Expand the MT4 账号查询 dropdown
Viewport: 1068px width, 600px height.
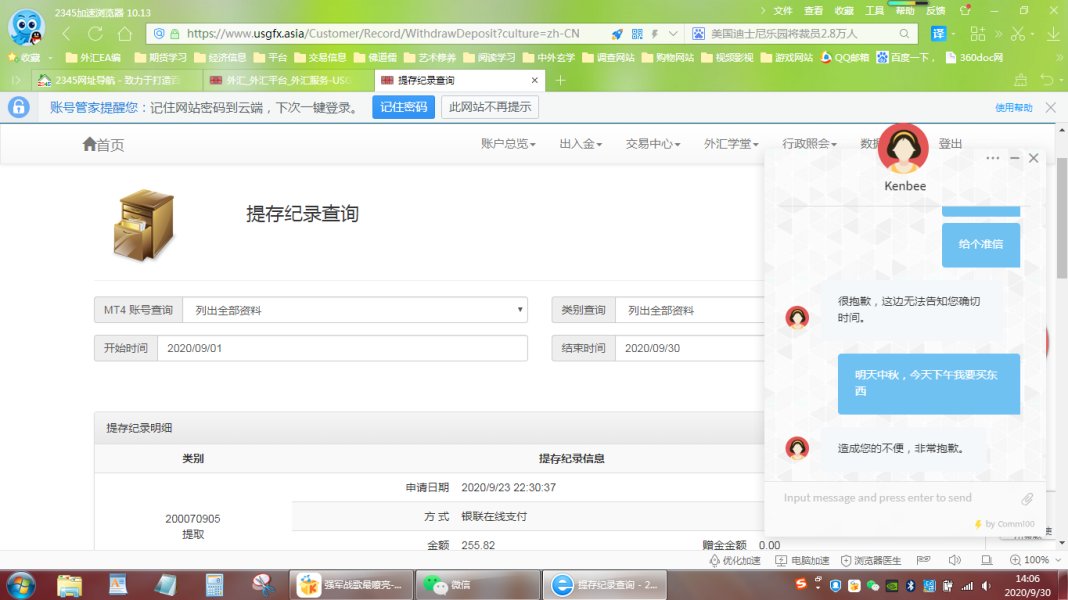pos(354,310)
